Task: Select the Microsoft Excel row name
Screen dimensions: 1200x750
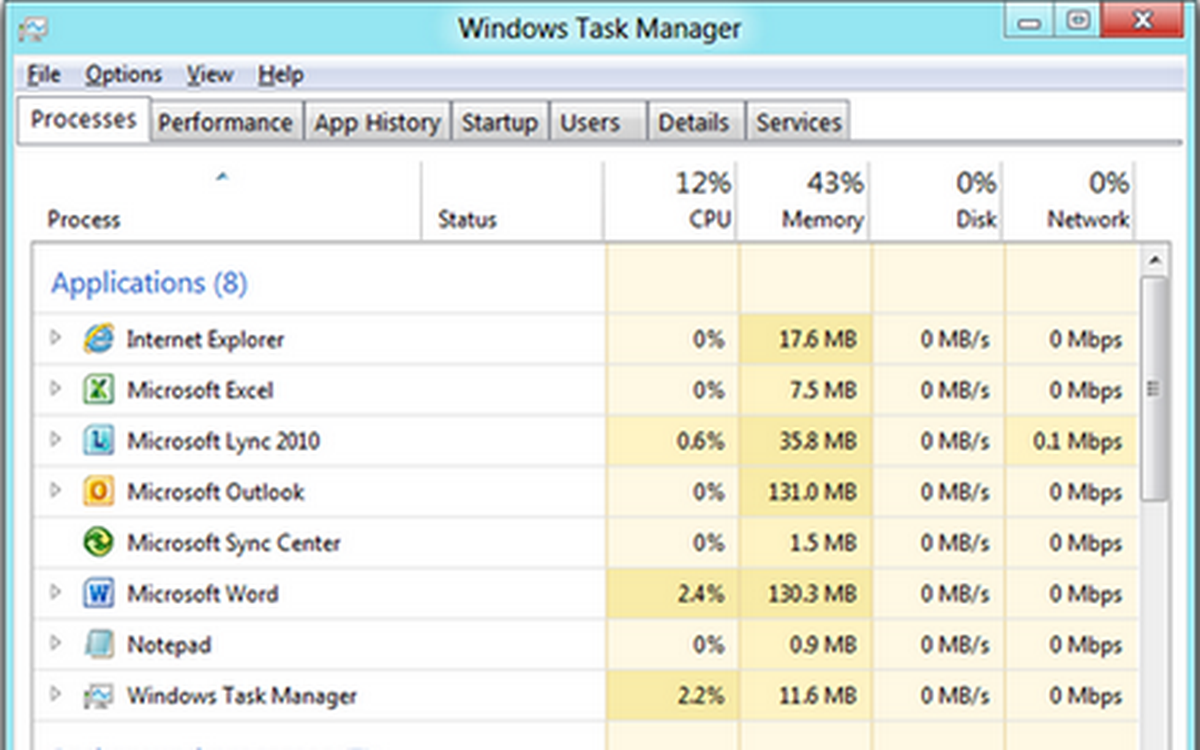Action: pos(200,390)
